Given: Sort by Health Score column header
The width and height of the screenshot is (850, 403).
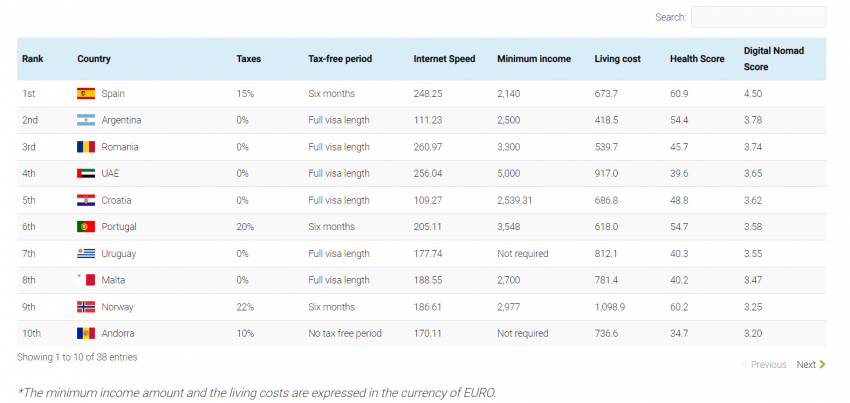Looking at the screenshot, I should 697,59.
